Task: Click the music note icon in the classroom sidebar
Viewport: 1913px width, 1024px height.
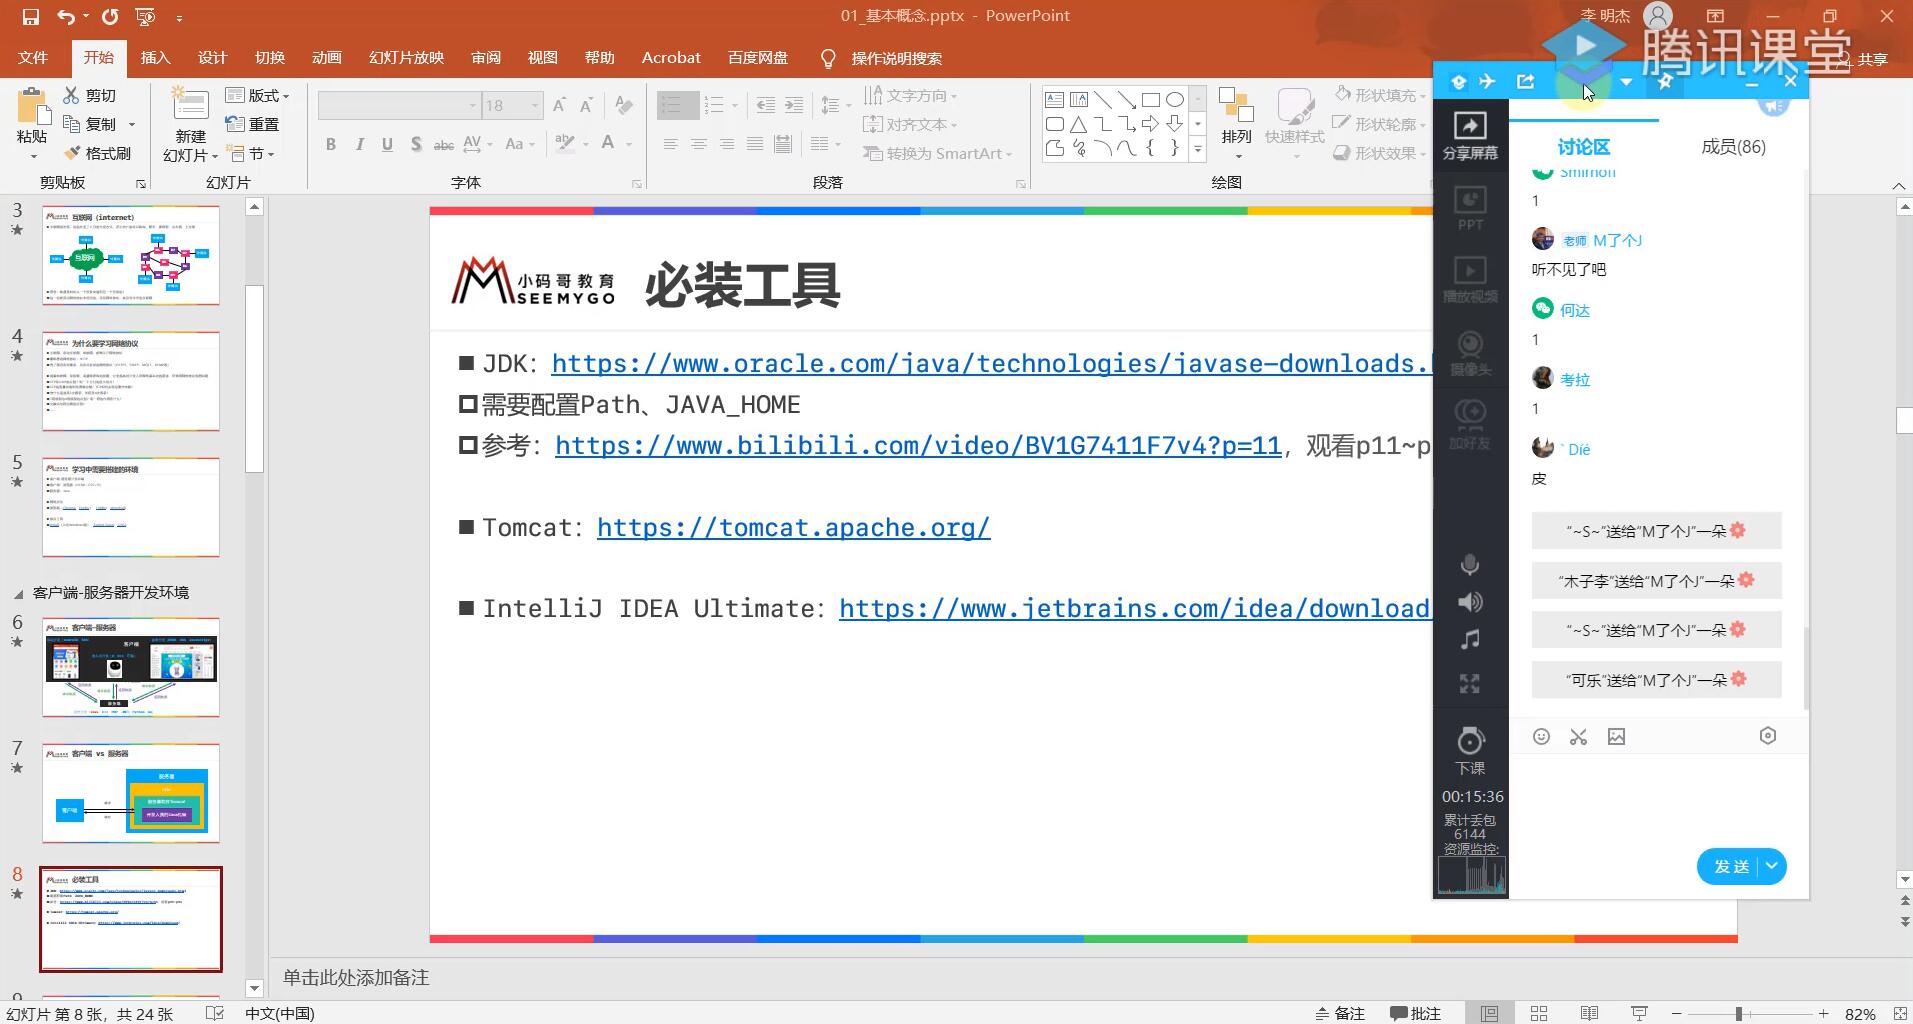Action: [x=1470, y=640]
